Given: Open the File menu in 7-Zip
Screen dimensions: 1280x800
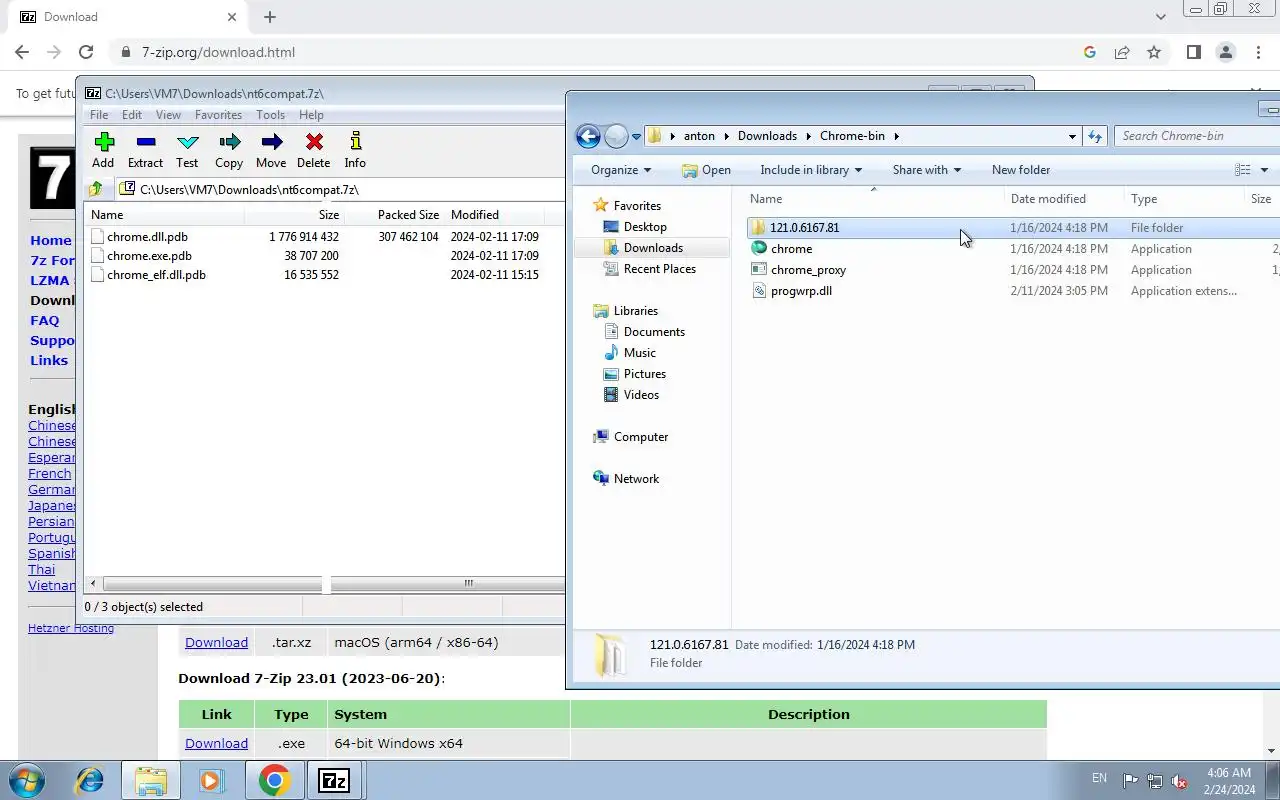Looking at the screenshot, I should (99, 115).
